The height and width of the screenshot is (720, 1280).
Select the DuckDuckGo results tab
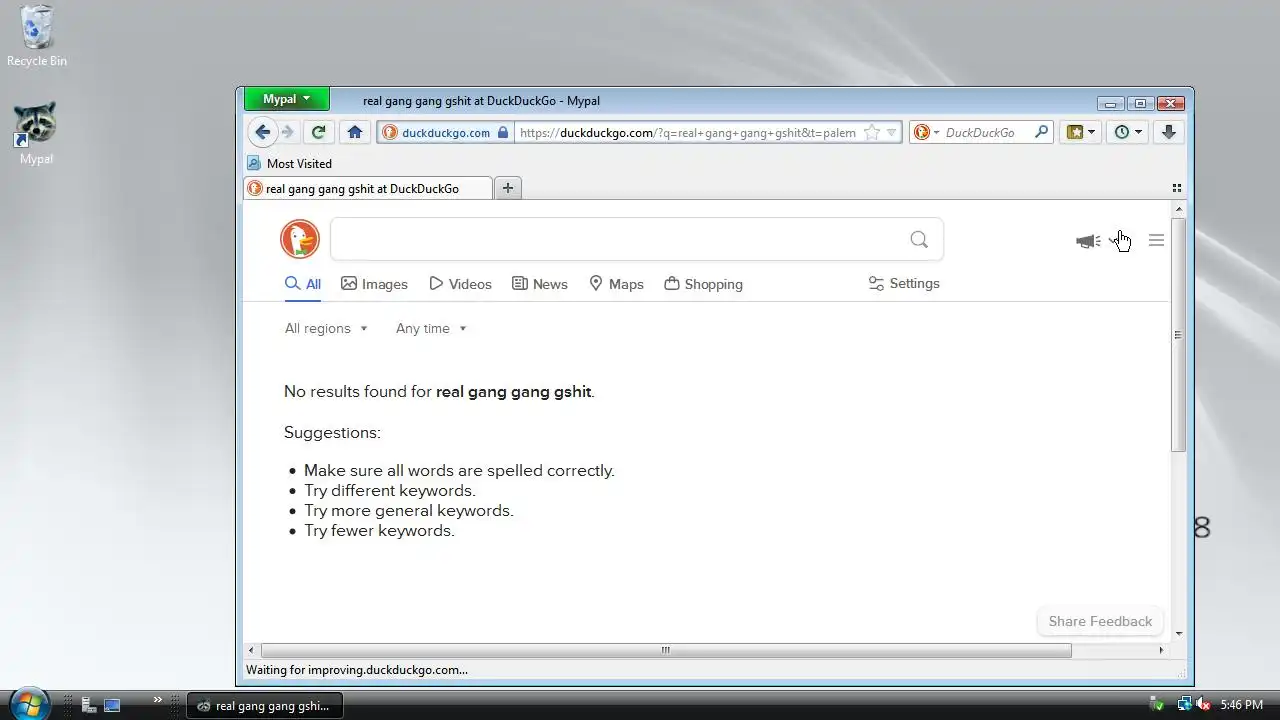(x=368, y=188)
